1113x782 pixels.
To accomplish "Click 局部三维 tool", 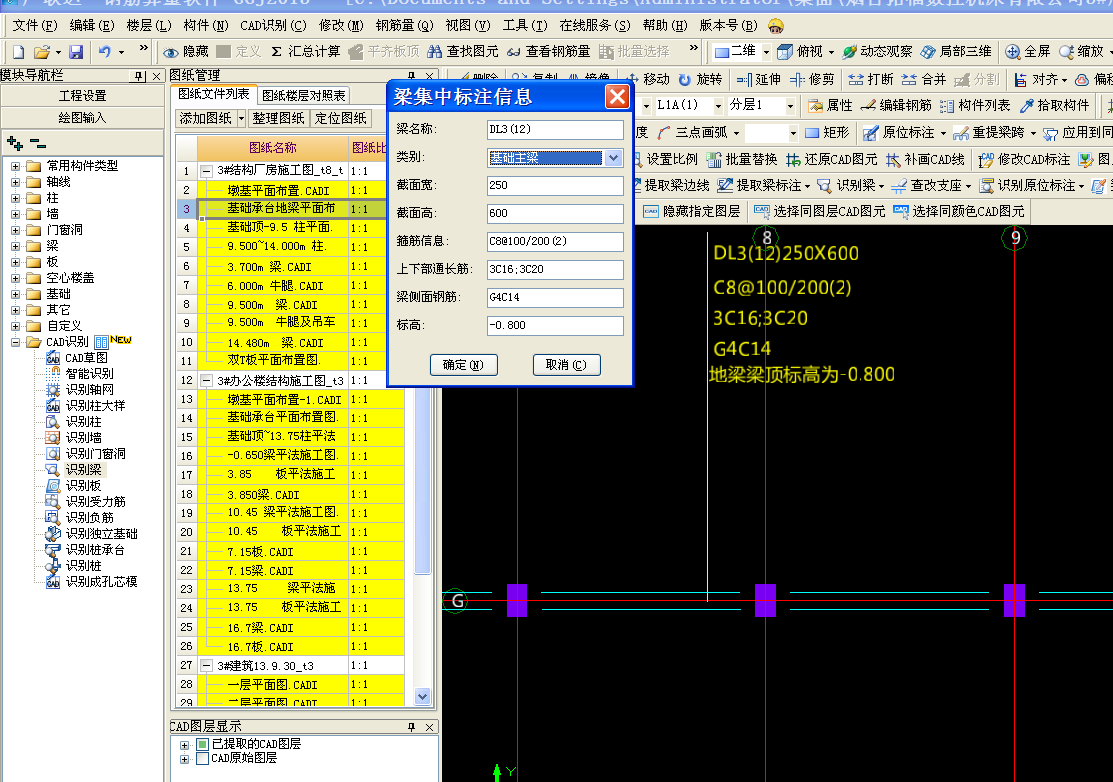I will (x=956, y=52).
